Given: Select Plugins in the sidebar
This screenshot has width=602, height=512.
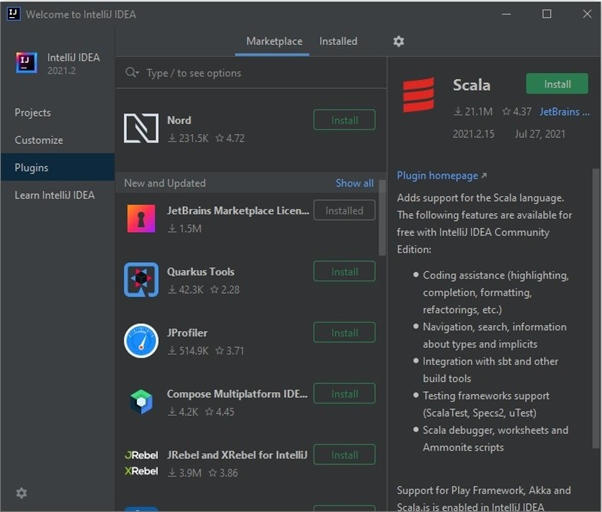Looking at the screenshot, I should coord(58,167).
